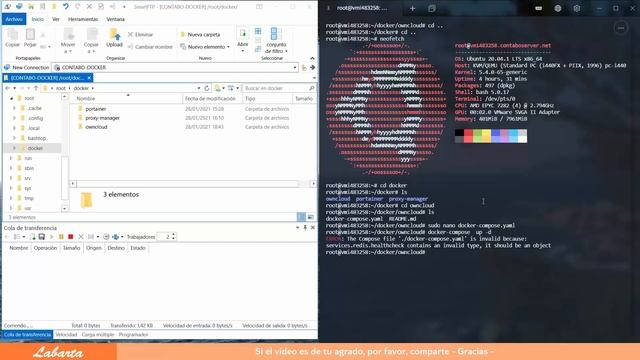Click the red swatch in the neofetch palette
Image resolution: width=640 pixels, height=360 pixels.
[x=468, y=133]
